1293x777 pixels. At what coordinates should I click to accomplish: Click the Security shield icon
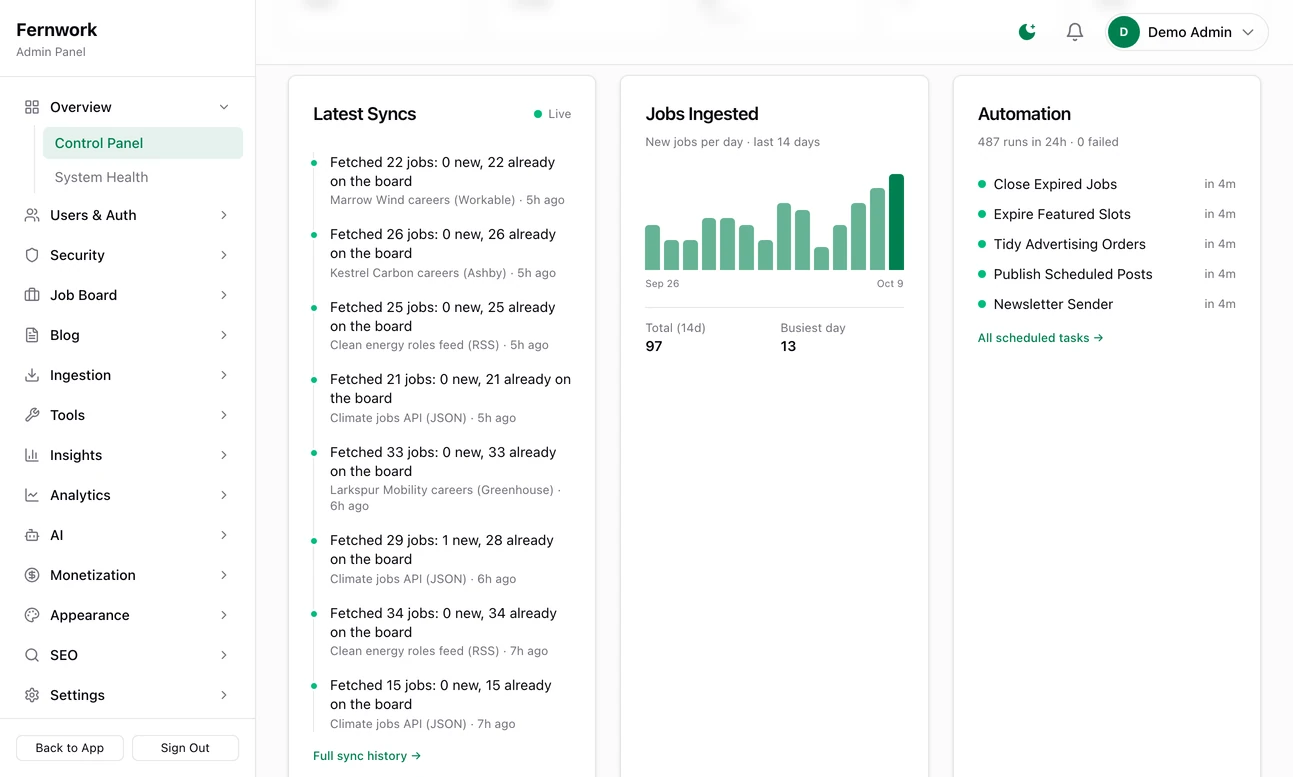click(32, 255)
